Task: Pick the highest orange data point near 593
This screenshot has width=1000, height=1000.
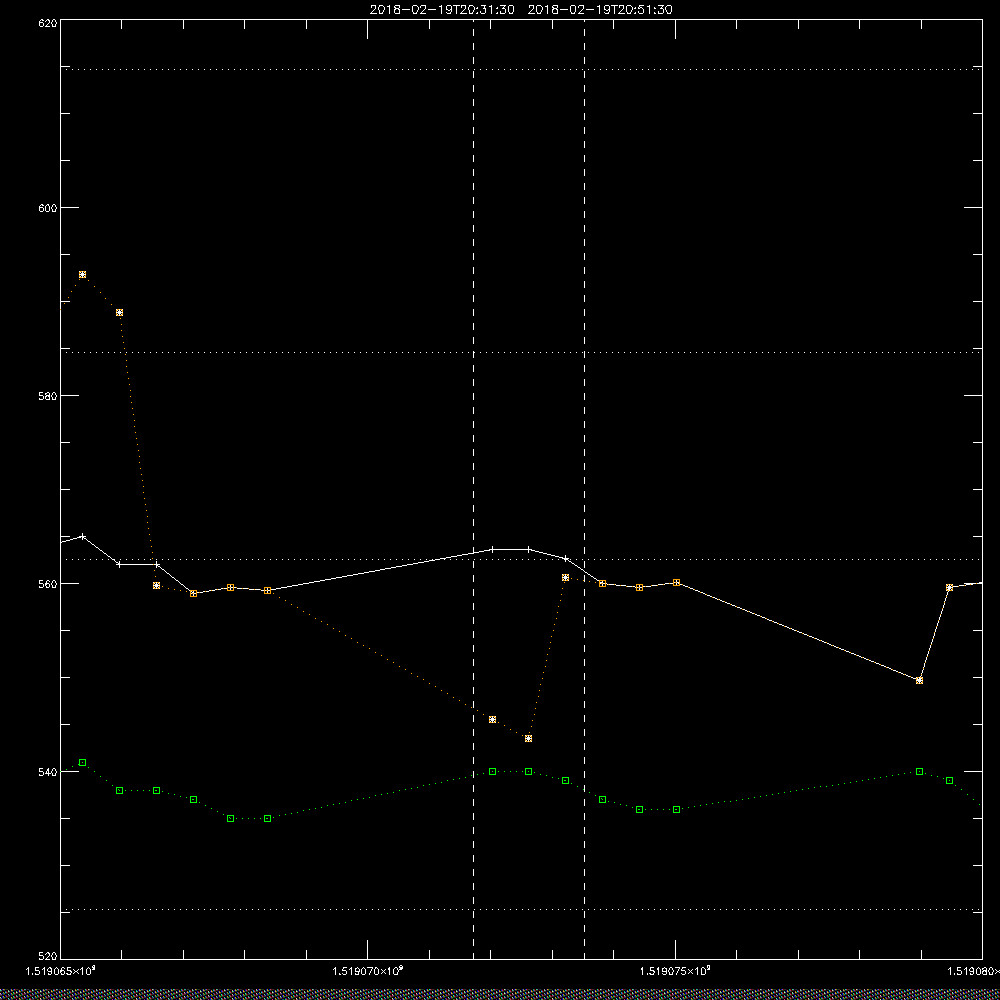Action: click(x=82, y=275)
